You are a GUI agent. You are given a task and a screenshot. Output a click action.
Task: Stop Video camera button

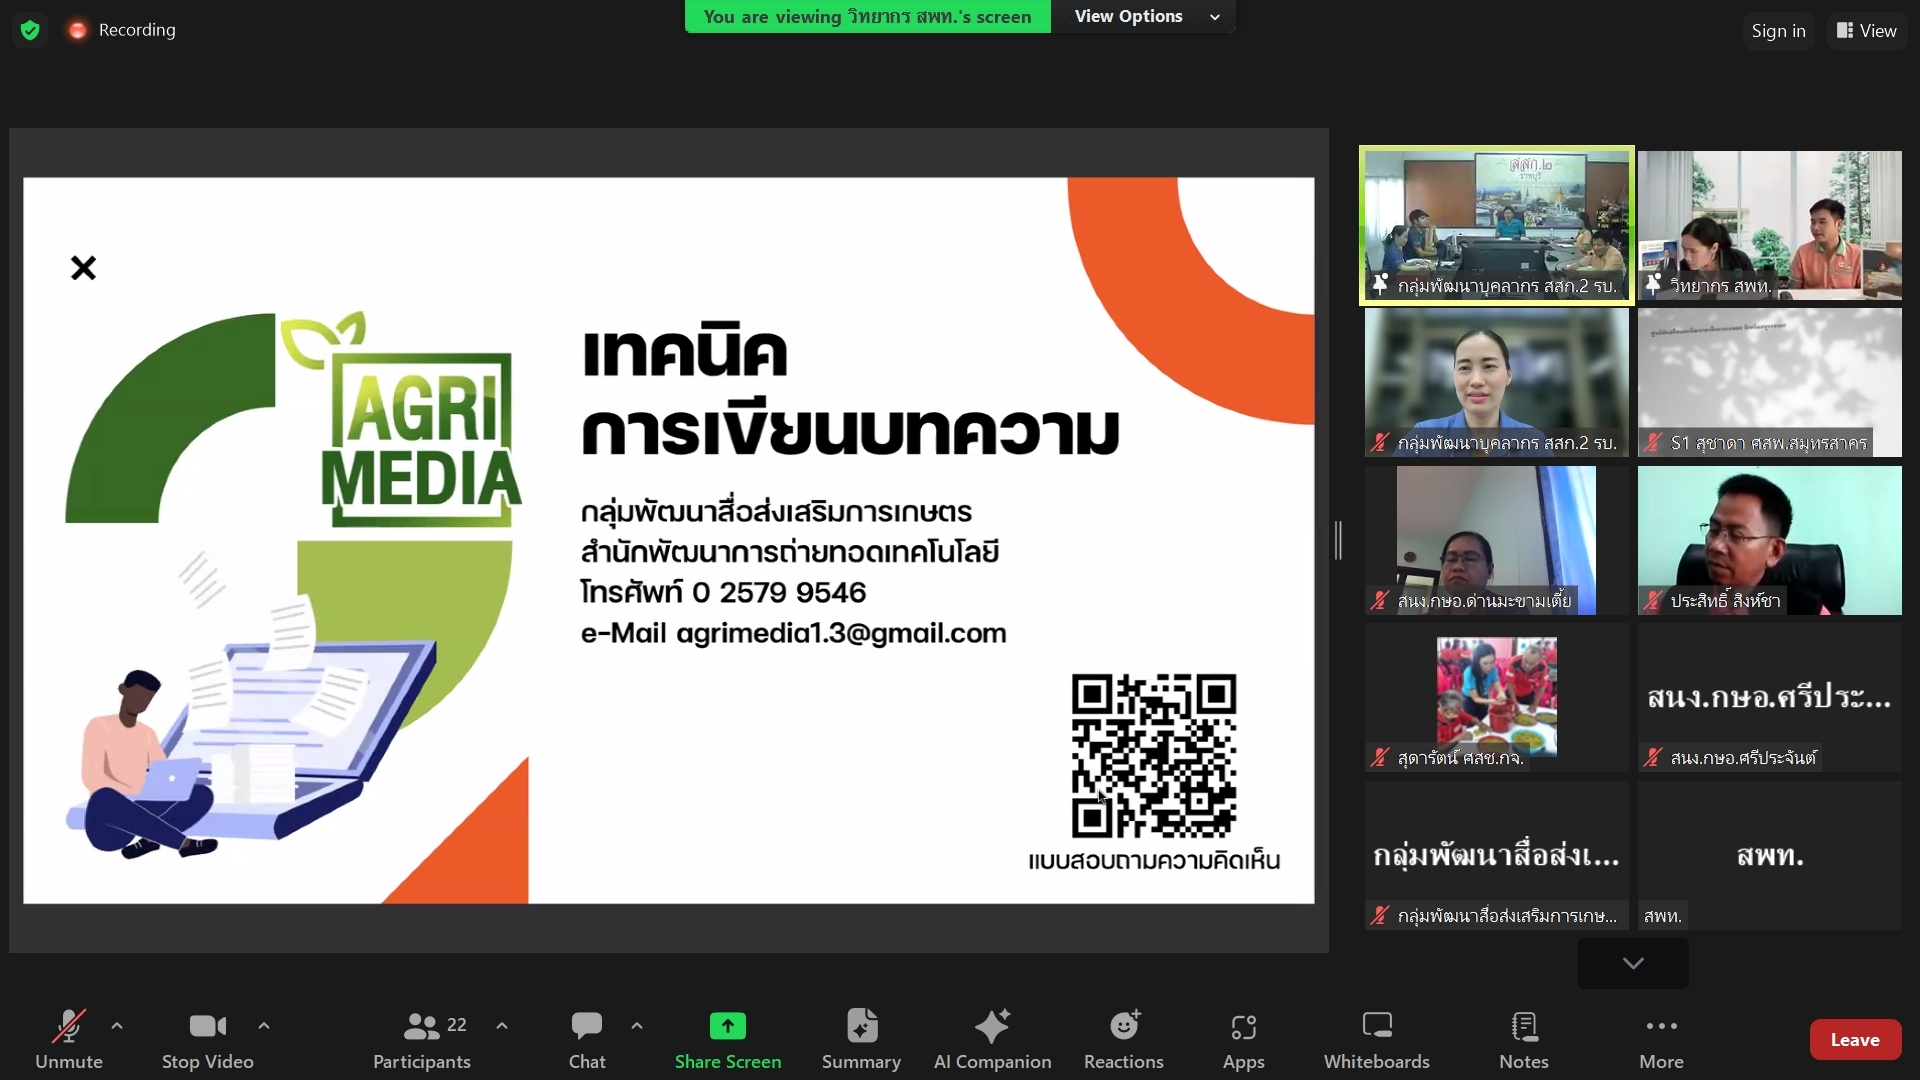(208, 1040)
